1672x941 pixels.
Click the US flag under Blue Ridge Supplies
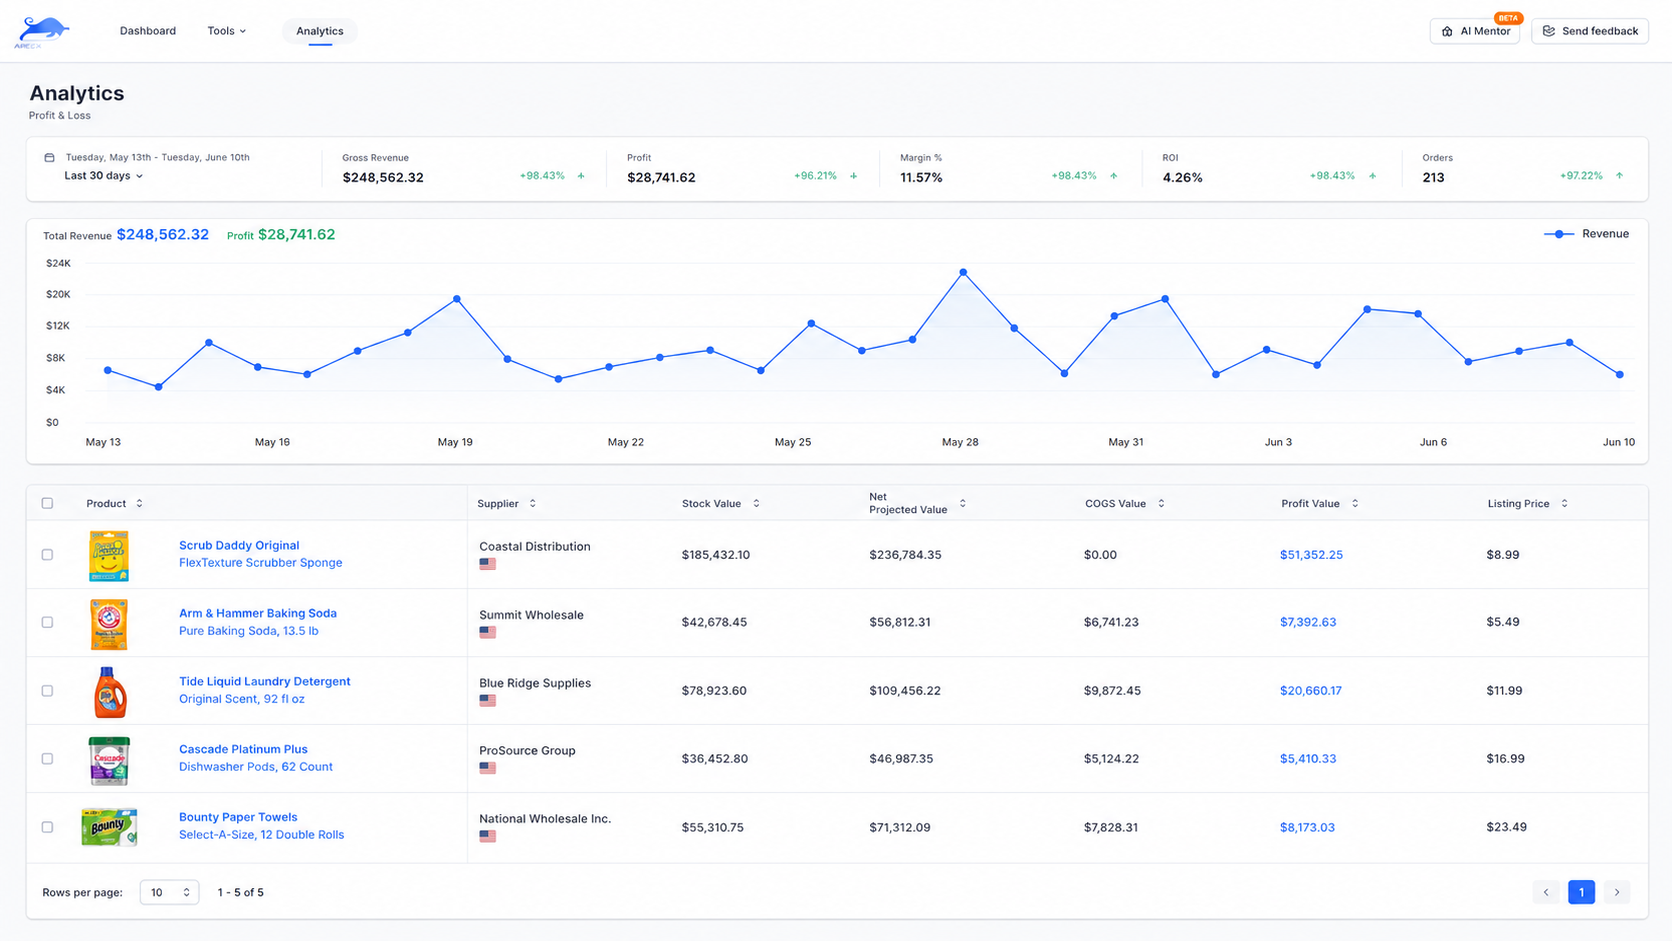coord(487,700)
